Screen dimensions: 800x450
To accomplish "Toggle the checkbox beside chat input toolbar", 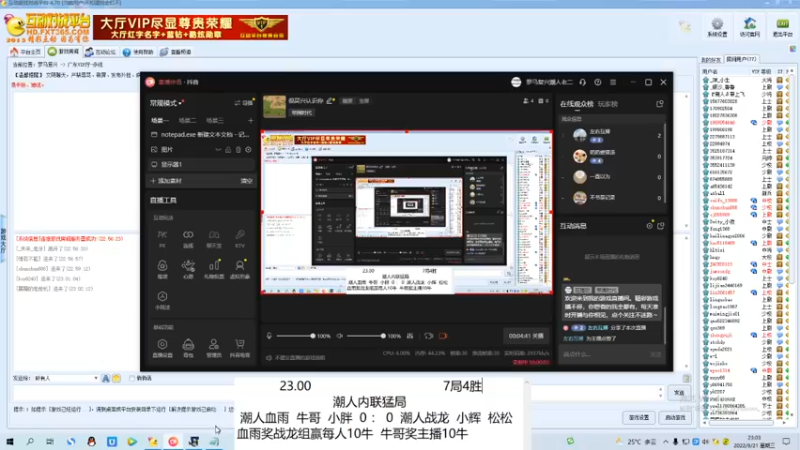I will (132, 378).
